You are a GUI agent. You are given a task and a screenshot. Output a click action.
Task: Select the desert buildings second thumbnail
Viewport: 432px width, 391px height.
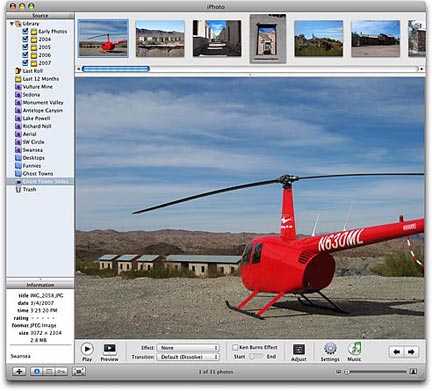point(160,38)
